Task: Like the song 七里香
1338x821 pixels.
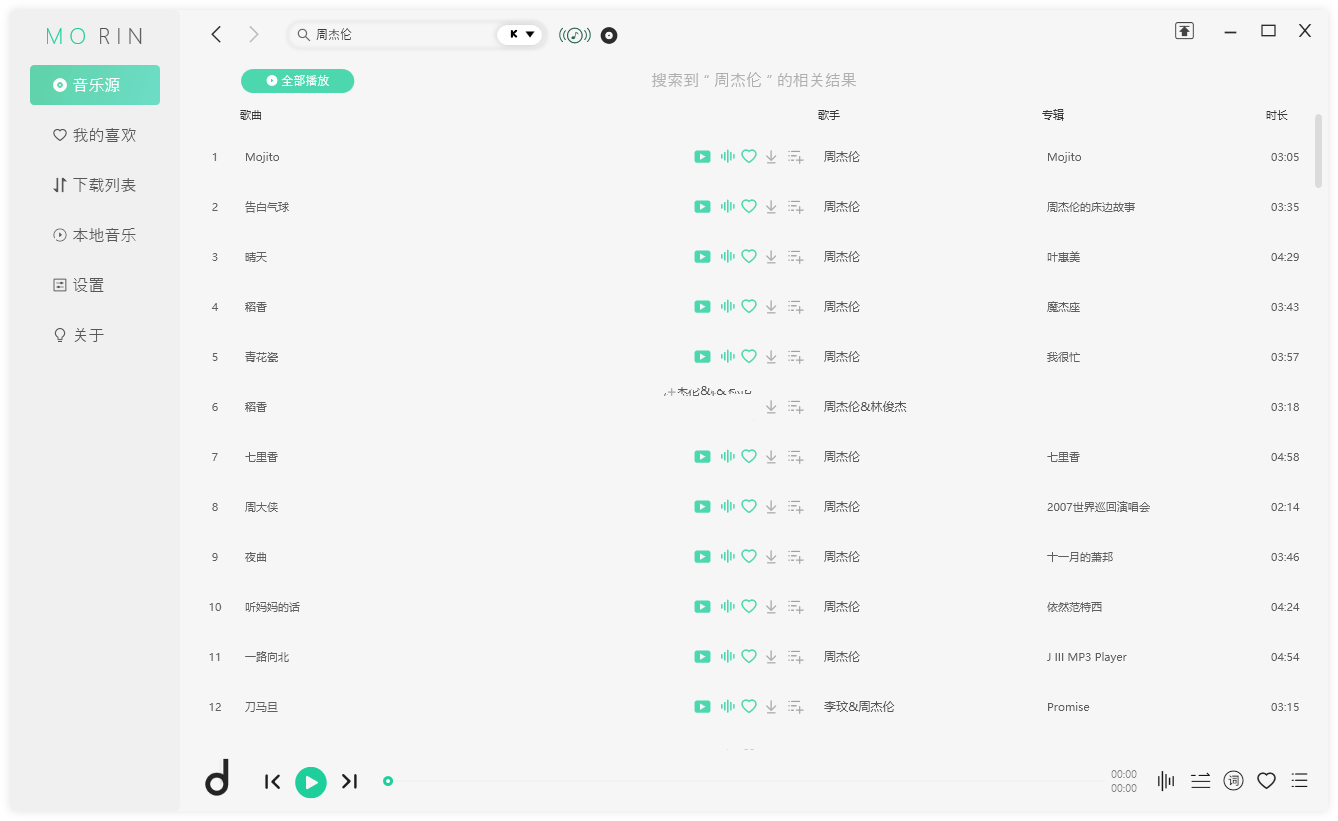Action: [x=749, y=457]
